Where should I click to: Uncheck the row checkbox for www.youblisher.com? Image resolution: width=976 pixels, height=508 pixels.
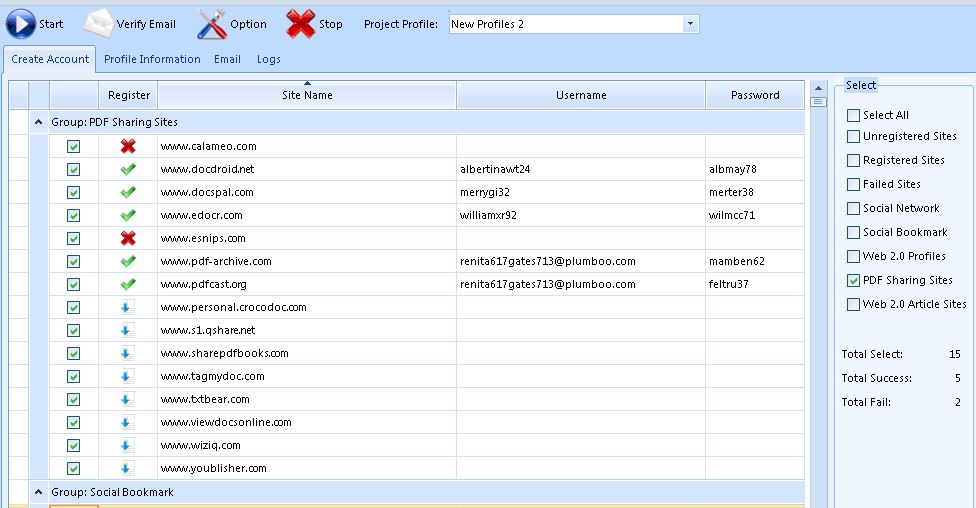click(73, 469)
